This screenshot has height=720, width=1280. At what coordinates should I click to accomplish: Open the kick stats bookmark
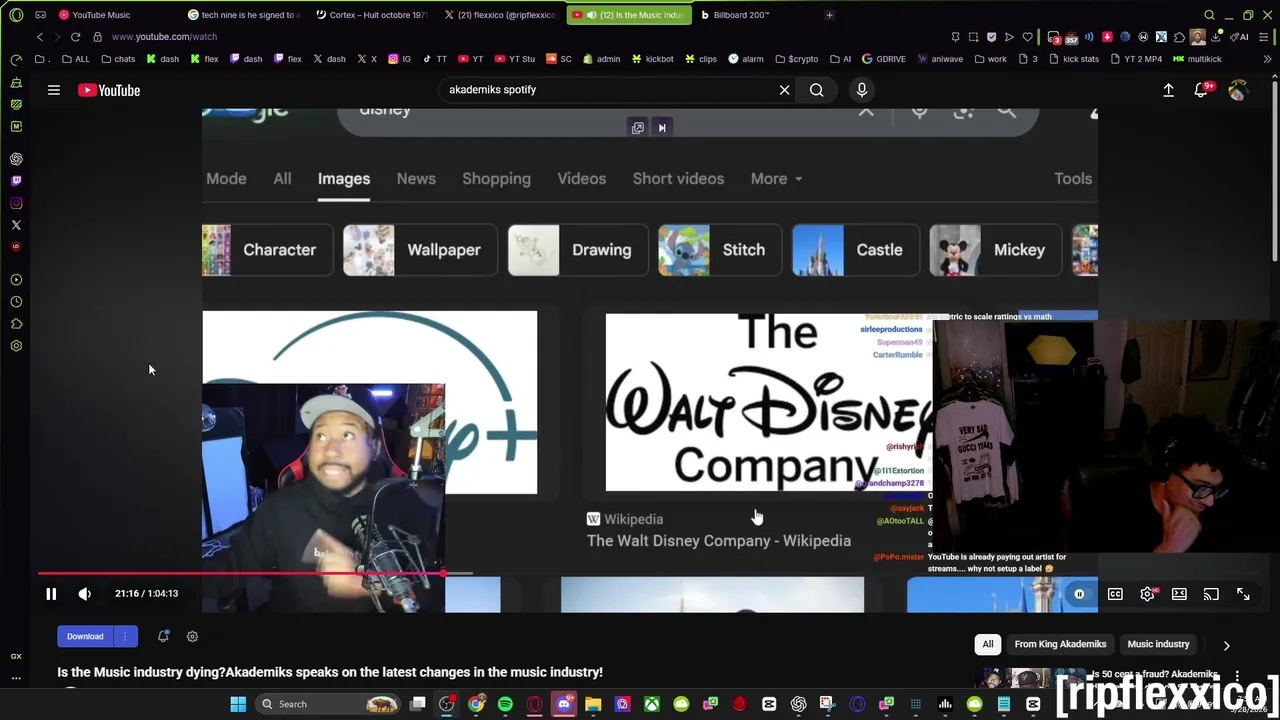pyautogui.click(x=1073, y=59)
